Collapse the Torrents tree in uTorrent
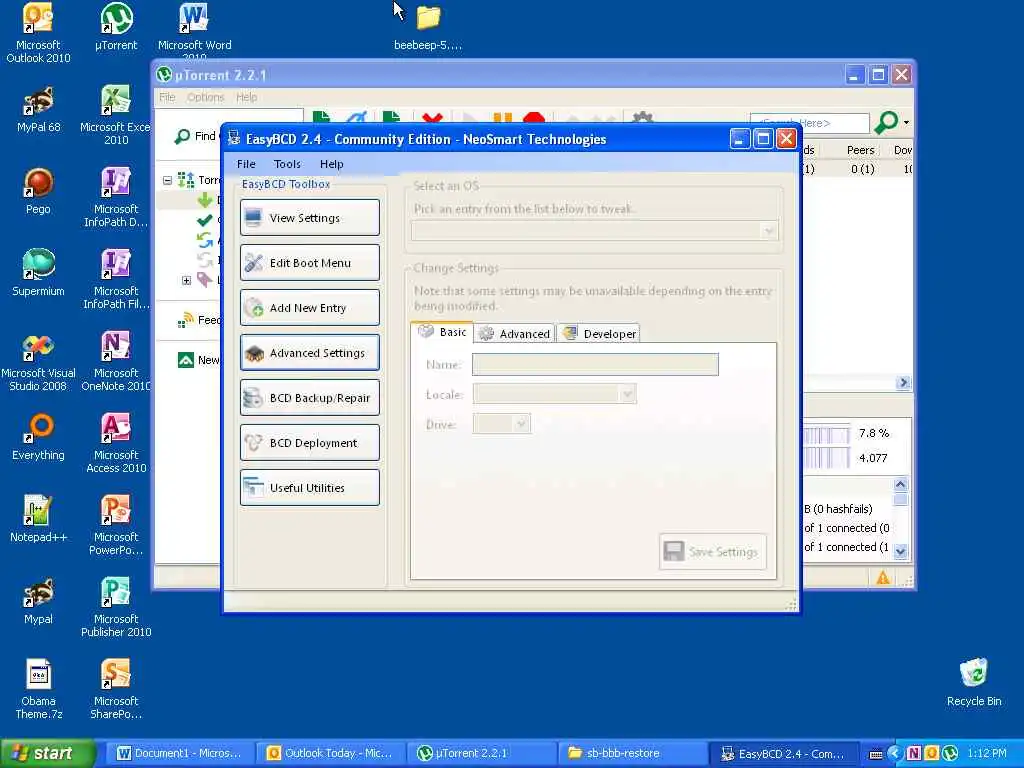 point(168,180)
